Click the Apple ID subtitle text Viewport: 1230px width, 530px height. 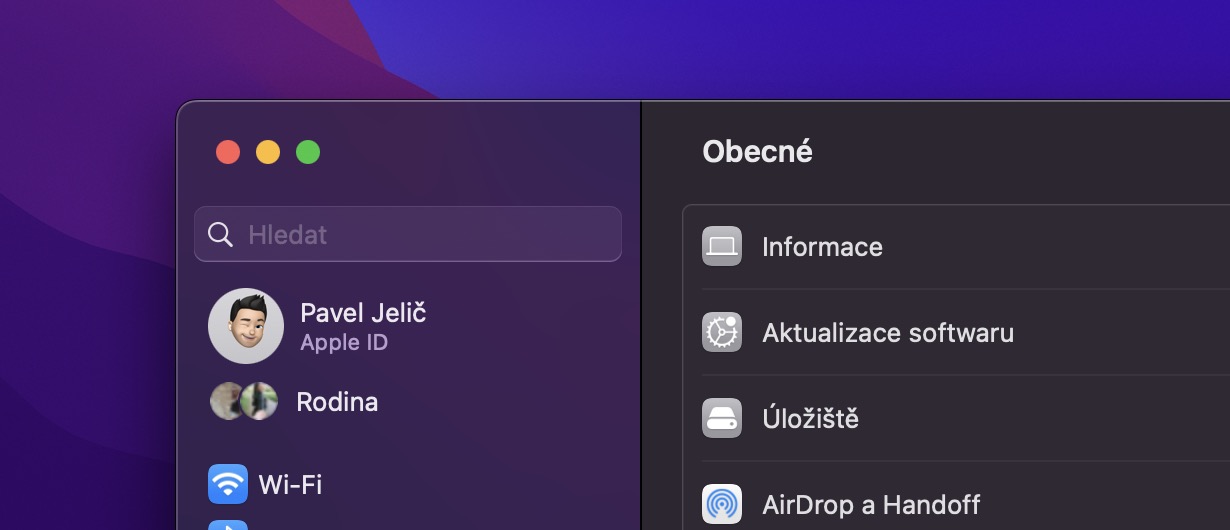pyautogui.click(x=344, y=343)
